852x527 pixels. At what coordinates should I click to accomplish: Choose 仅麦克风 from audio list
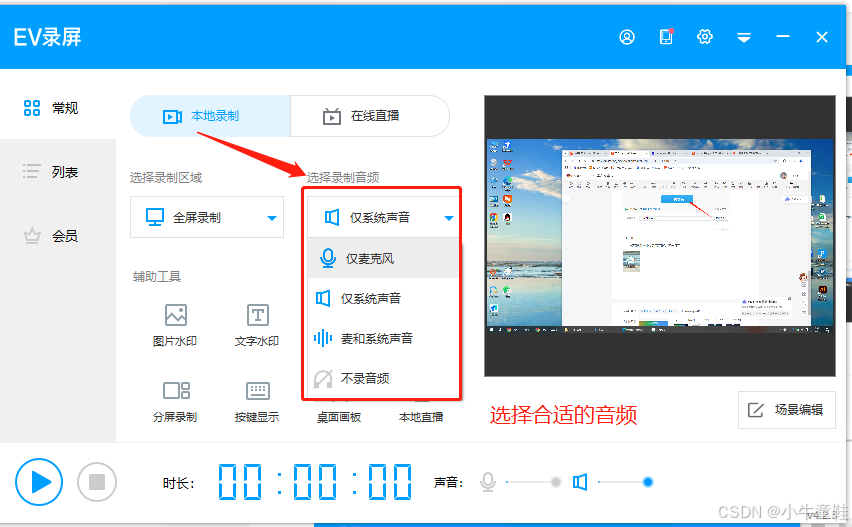pos(383,258)
